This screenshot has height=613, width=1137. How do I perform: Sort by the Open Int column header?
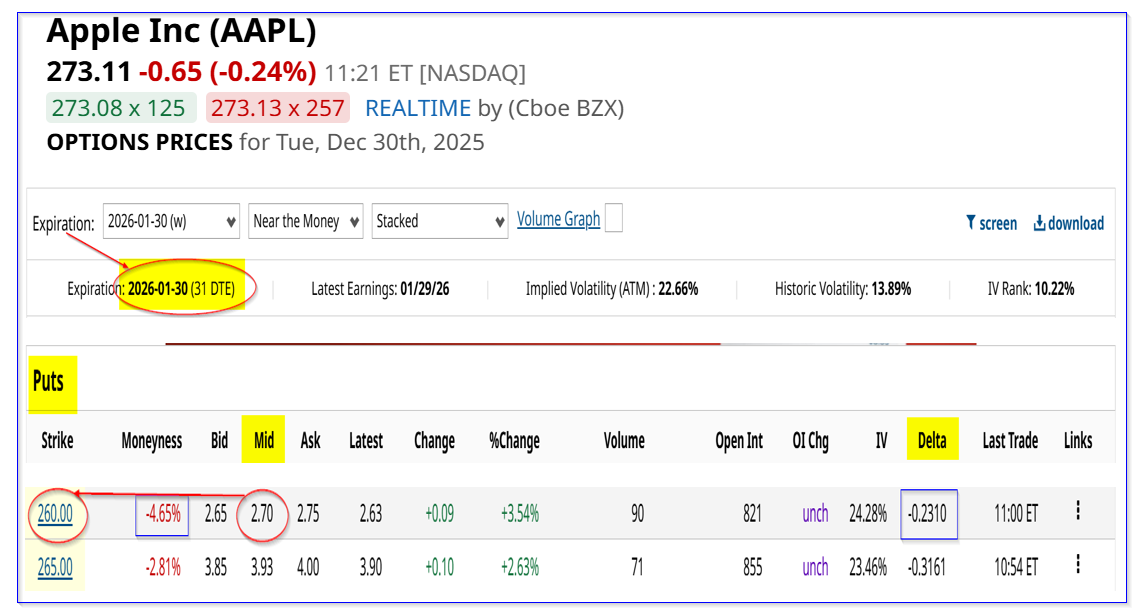click(x=739, y=440)
